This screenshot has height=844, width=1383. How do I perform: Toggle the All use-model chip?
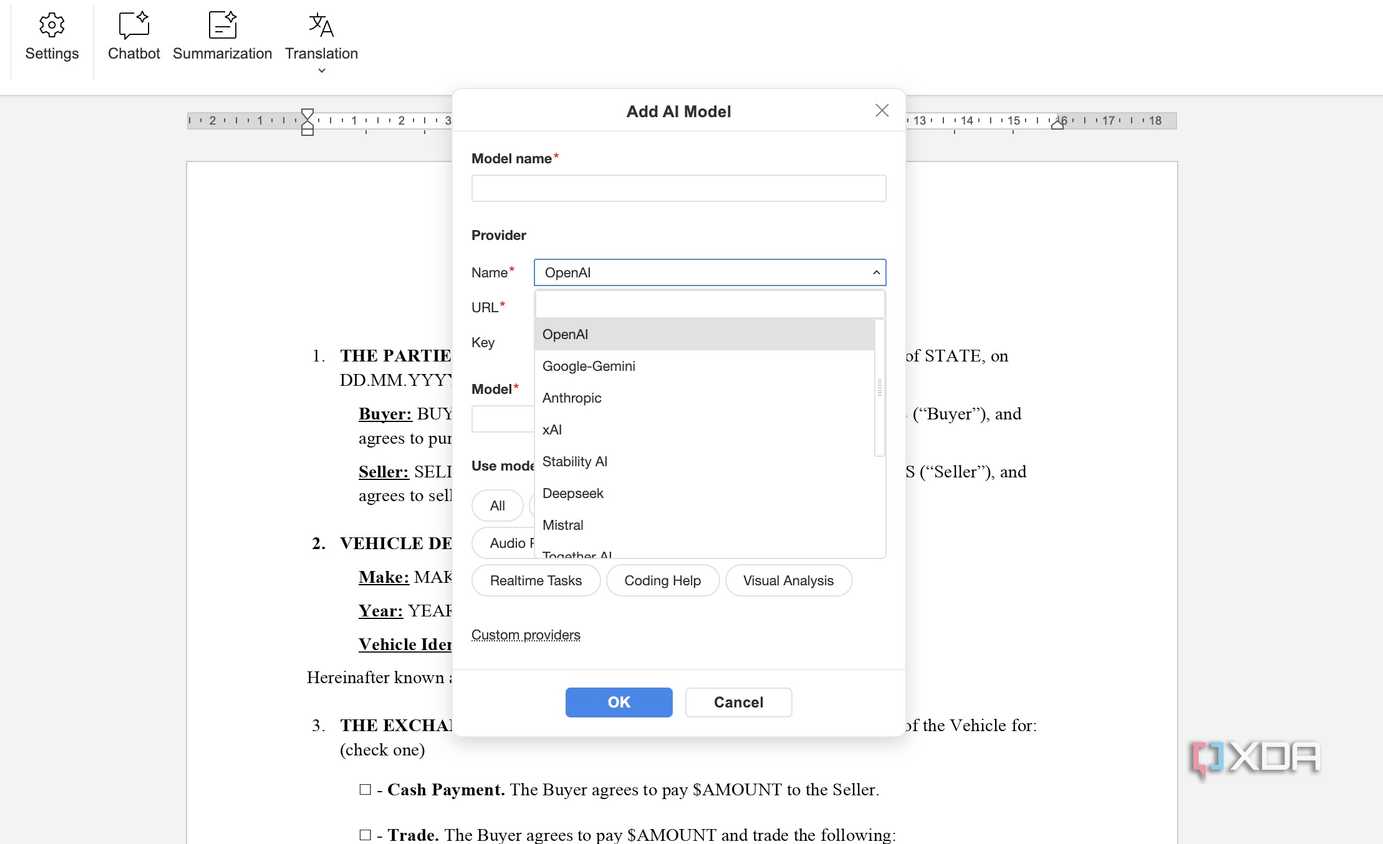pos(497,506)
